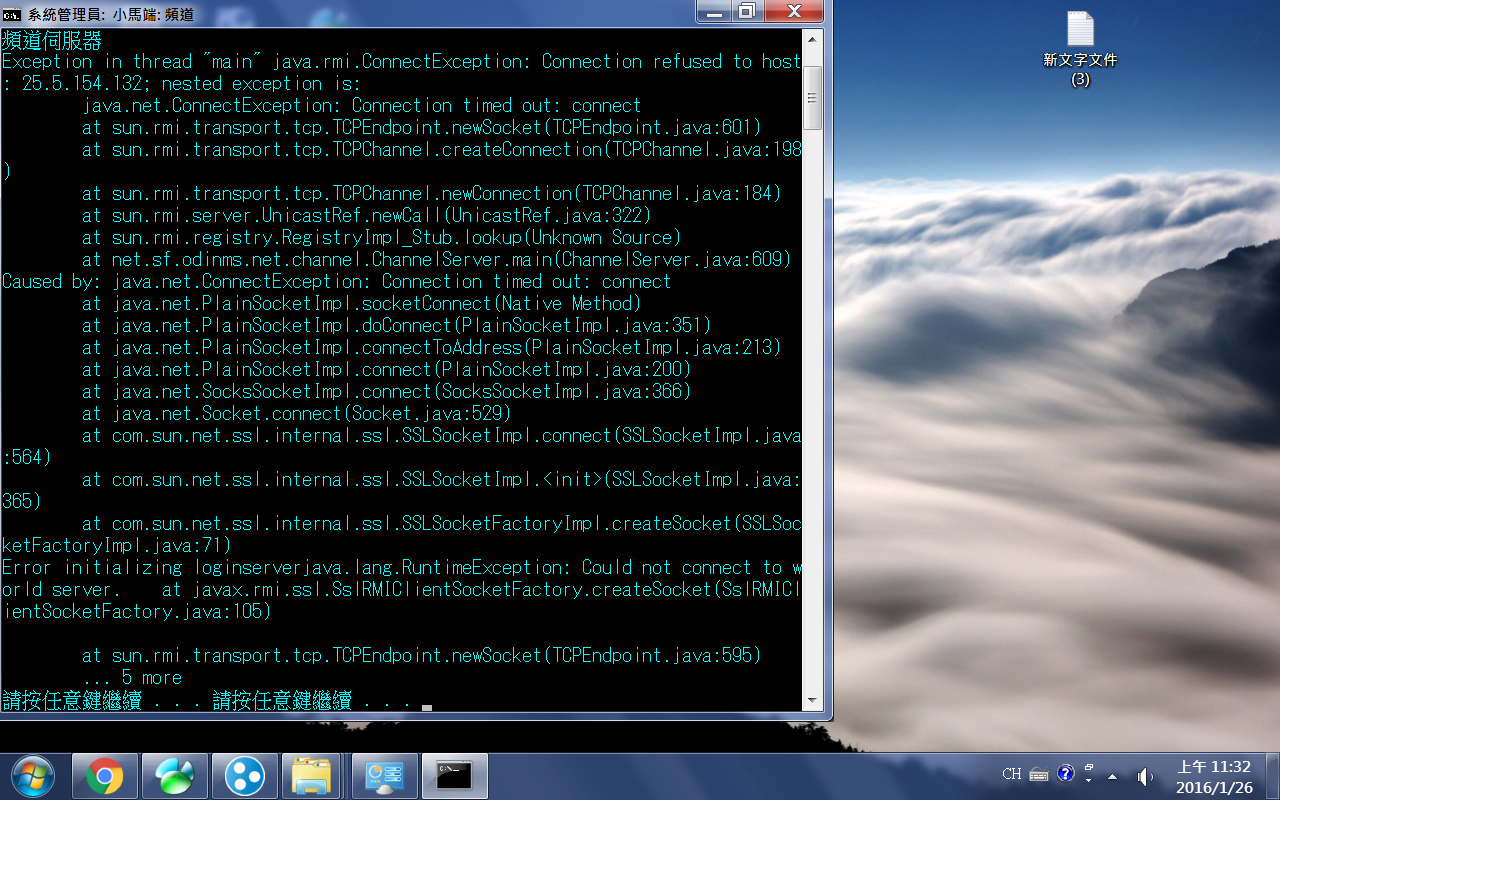Click the console vertical scrollbar thumb
This screenshot has width=1498, height=894.
812,98
